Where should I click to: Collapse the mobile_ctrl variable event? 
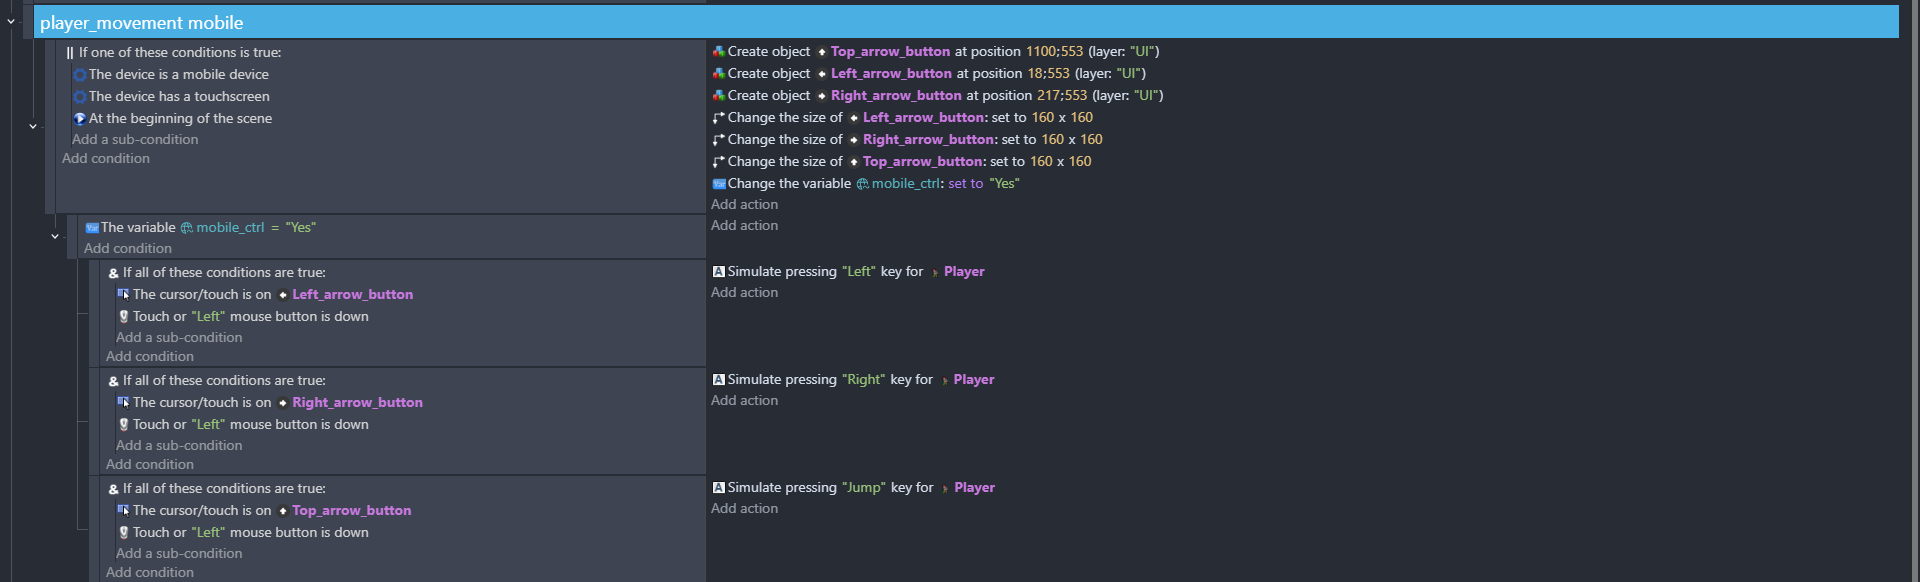tap(55, 237)
